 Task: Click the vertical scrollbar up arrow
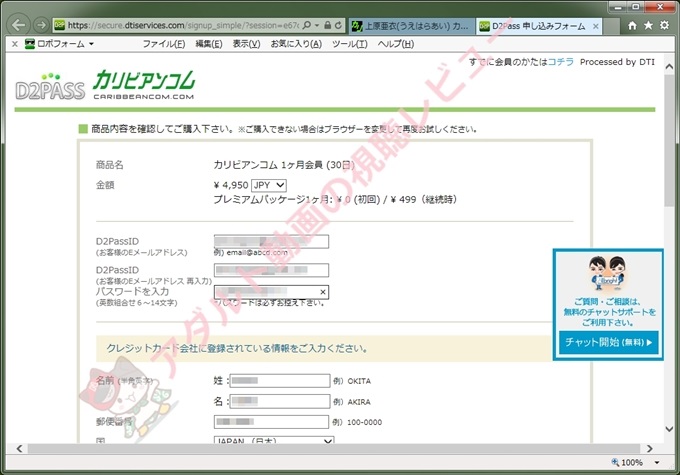[669, 67]
